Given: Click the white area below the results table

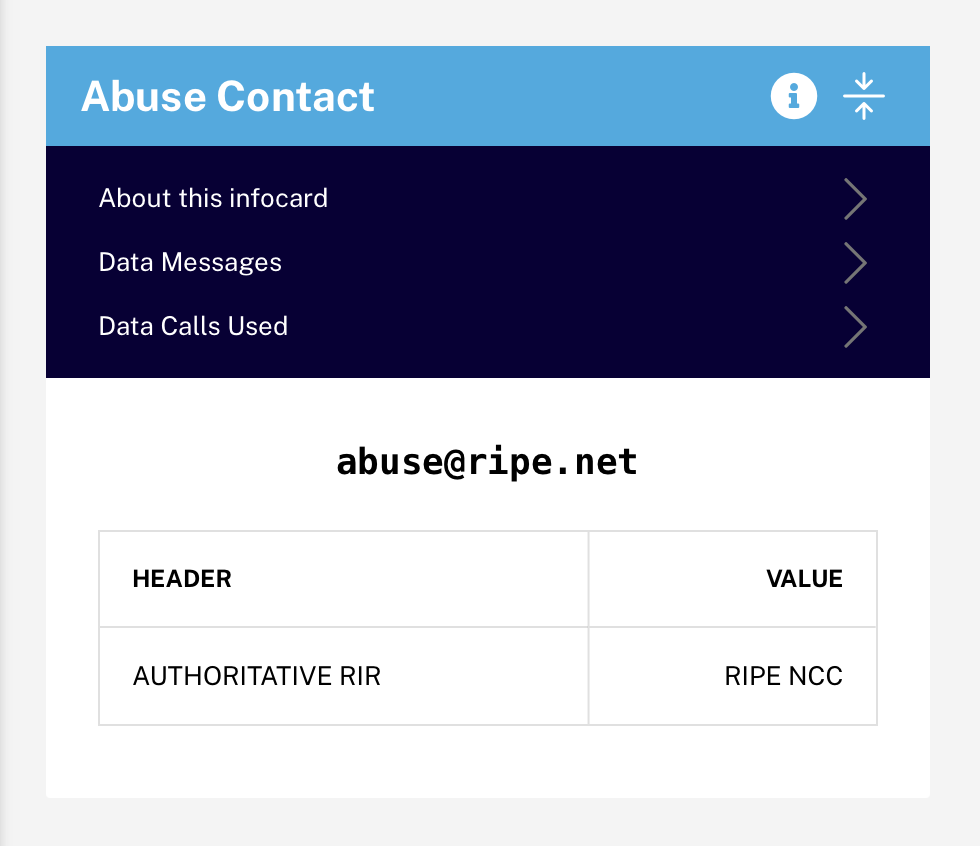Looking at the screenshot, I should coord(488,762).
